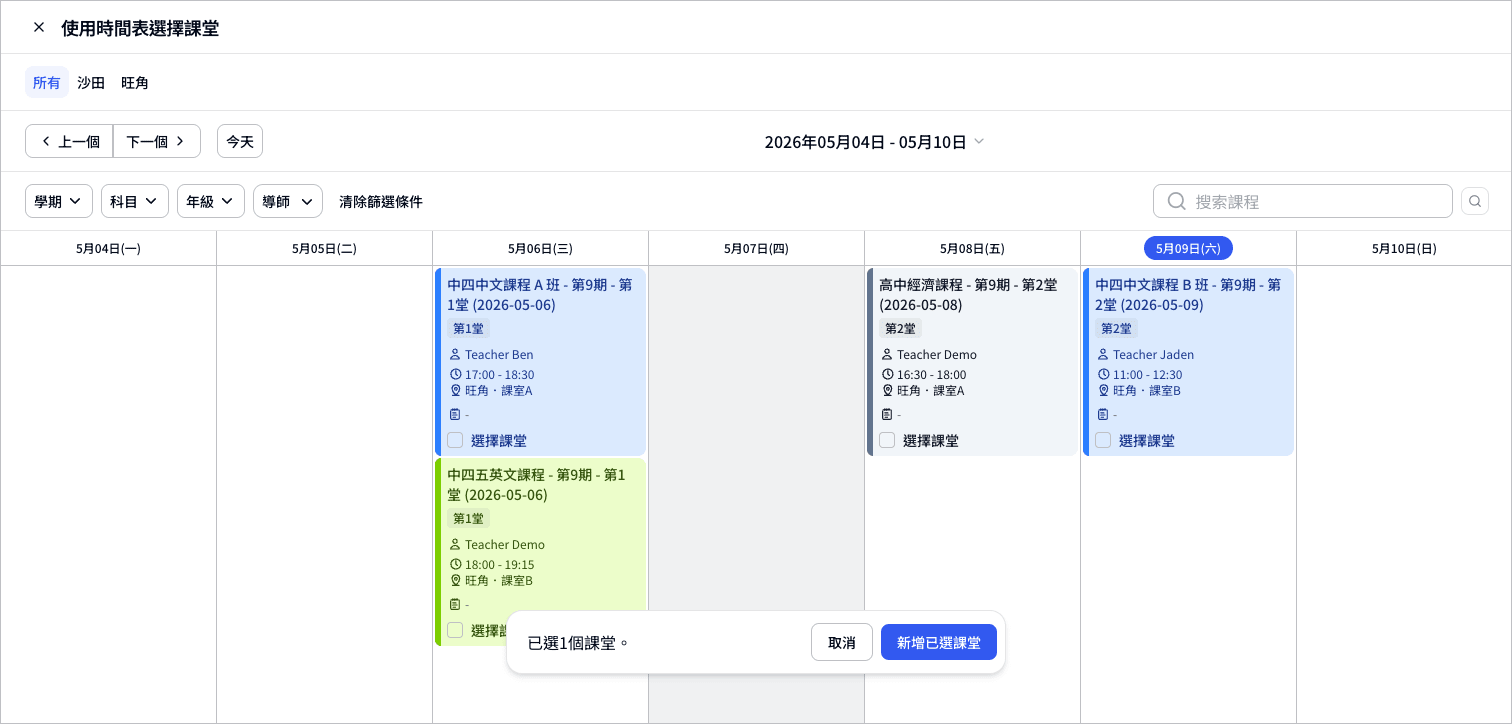This screenshot has width=1512, height=724.
Task: Tick 選擇課堂 checkbox for 高中經濟課程 lesson
Action: click(887, 440)
